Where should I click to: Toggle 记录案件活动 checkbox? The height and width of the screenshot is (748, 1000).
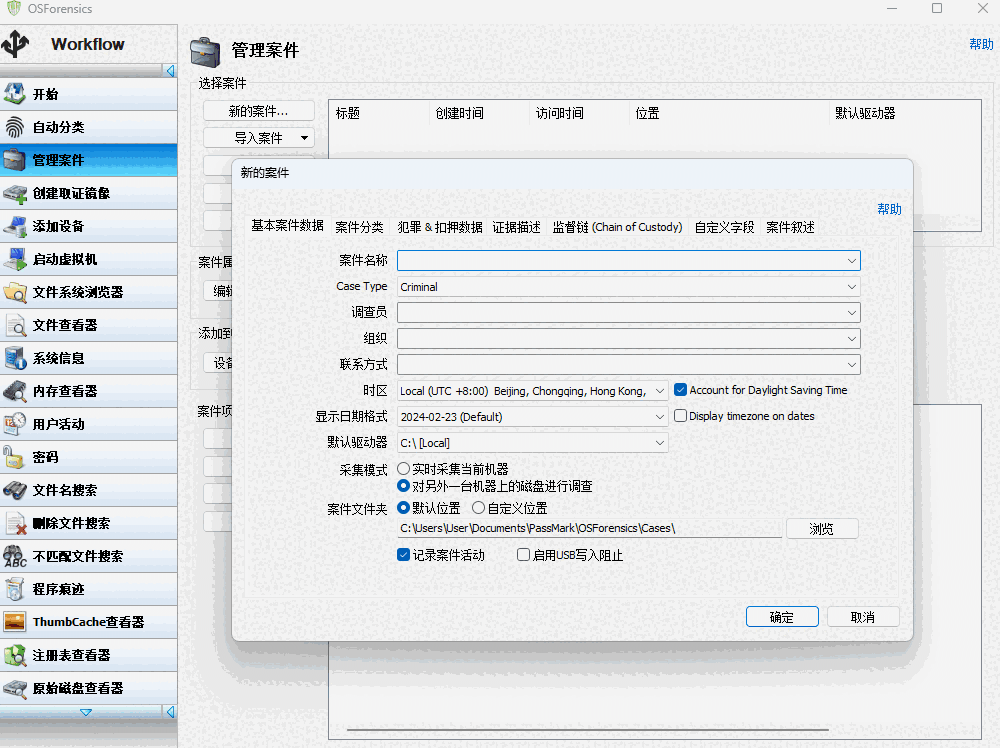click(x=403, y=555)
